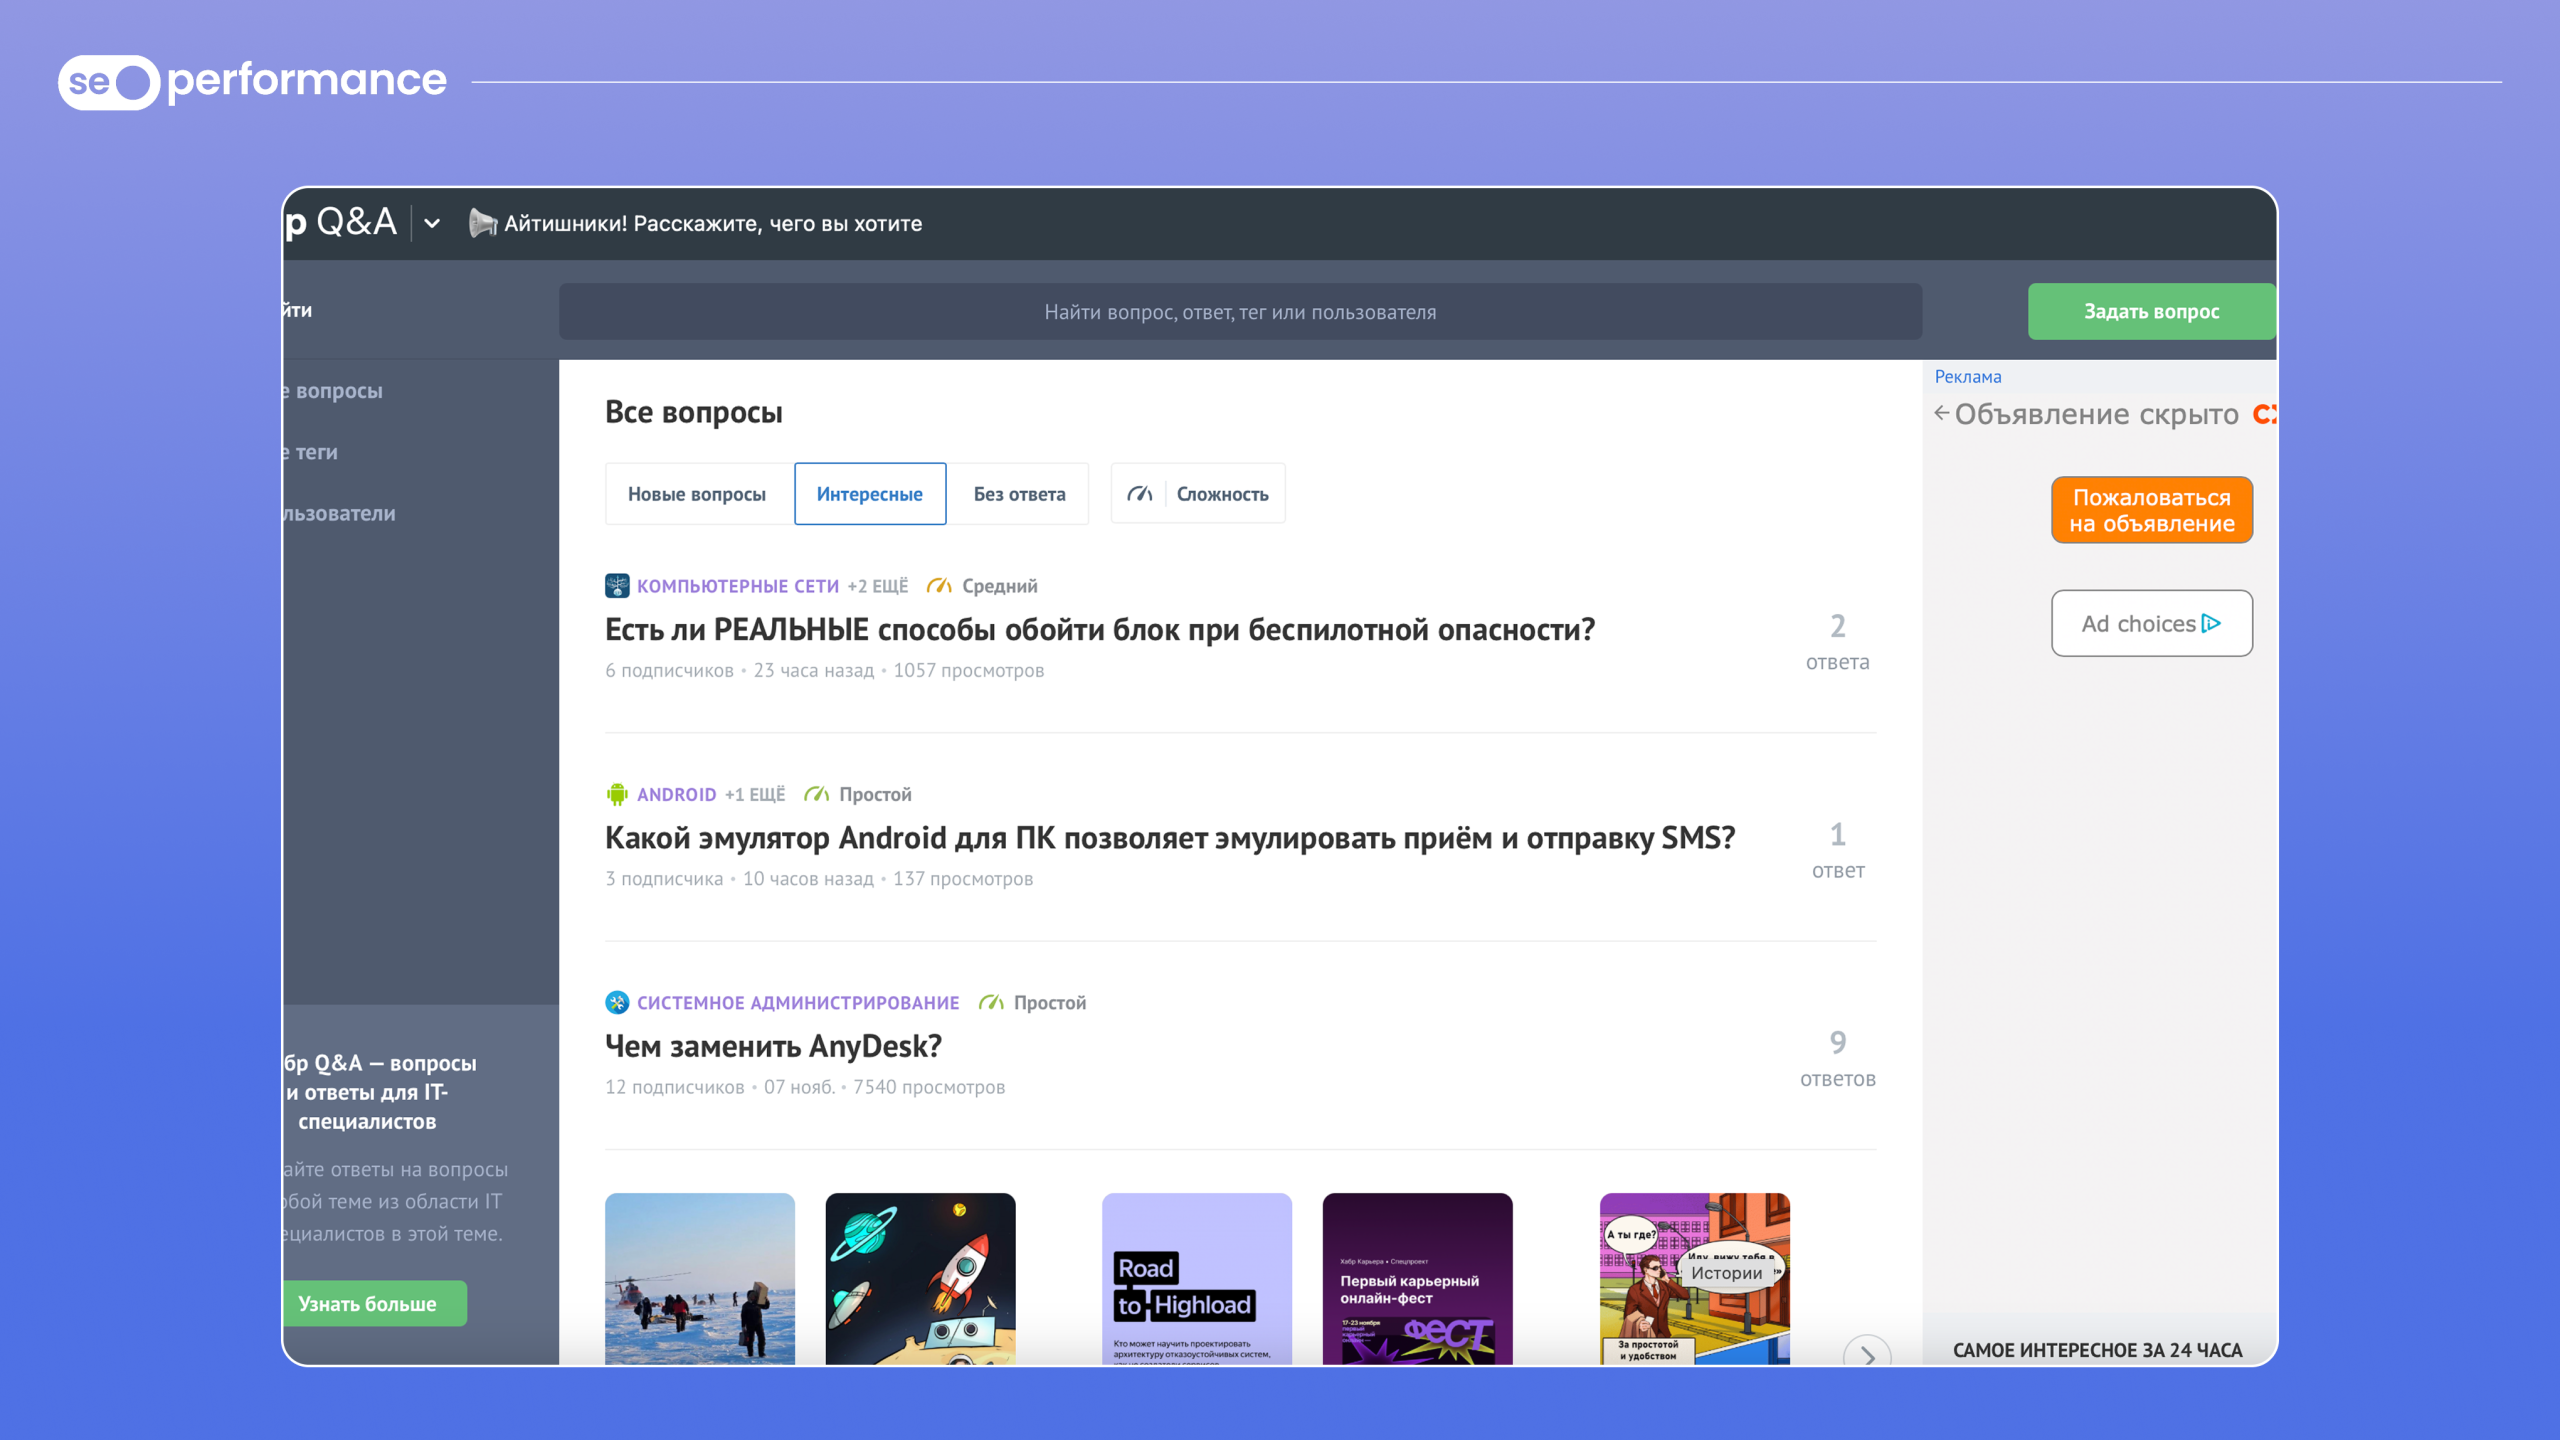Click 'Пожаловаться на объявление' button

pos(2151,510)
